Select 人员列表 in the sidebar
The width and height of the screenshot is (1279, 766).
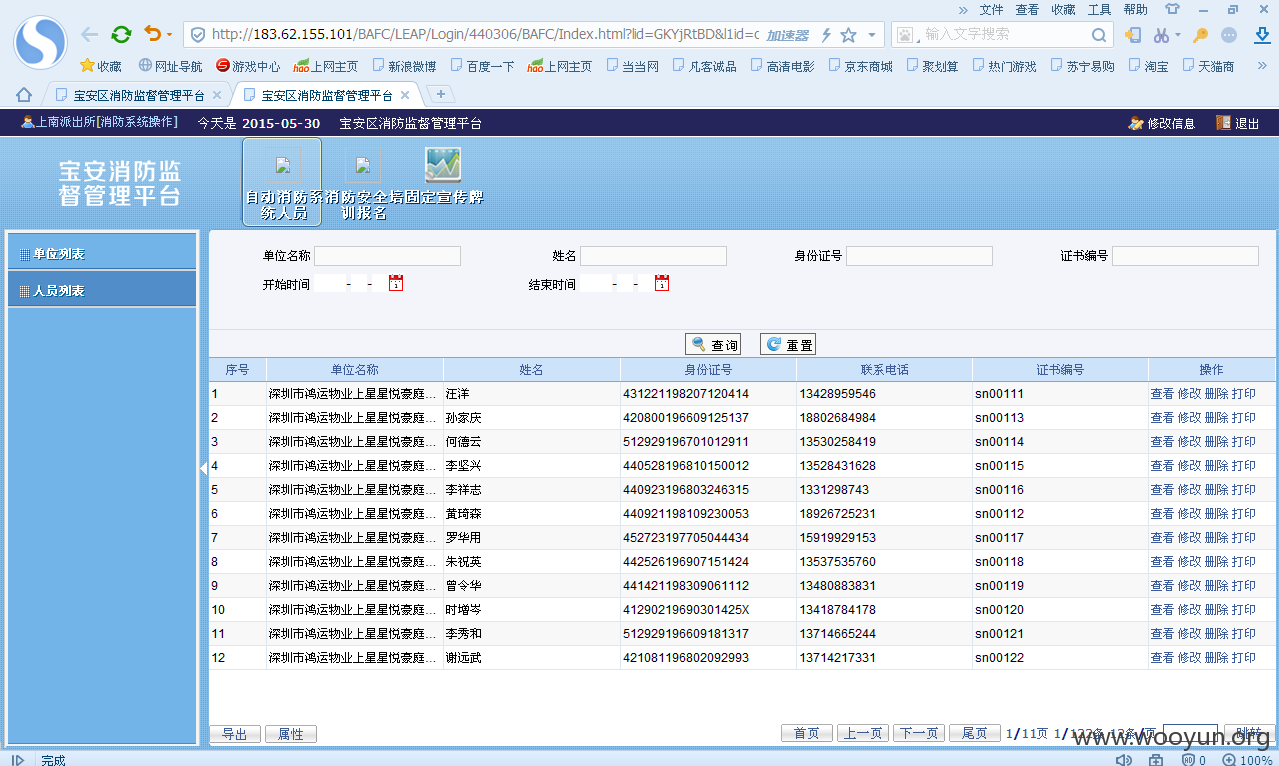(102, 289)
